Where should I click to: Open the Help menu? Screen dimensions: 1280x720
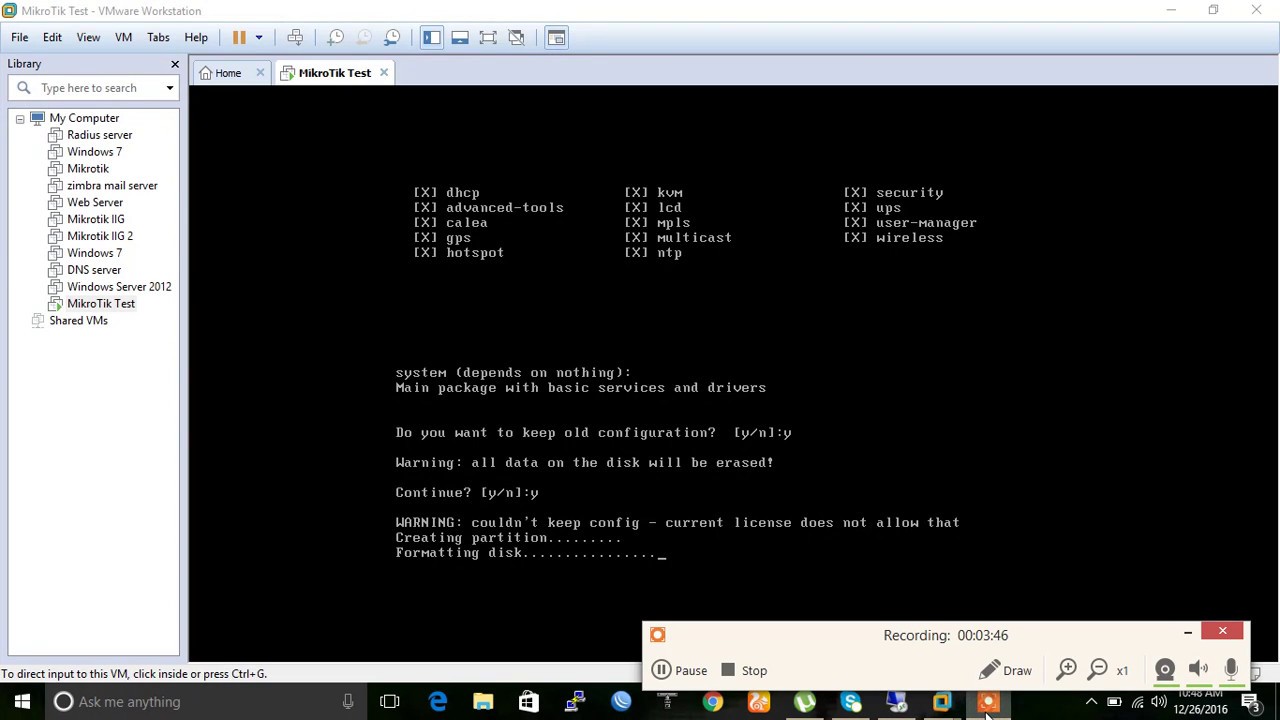coord(196,38)
